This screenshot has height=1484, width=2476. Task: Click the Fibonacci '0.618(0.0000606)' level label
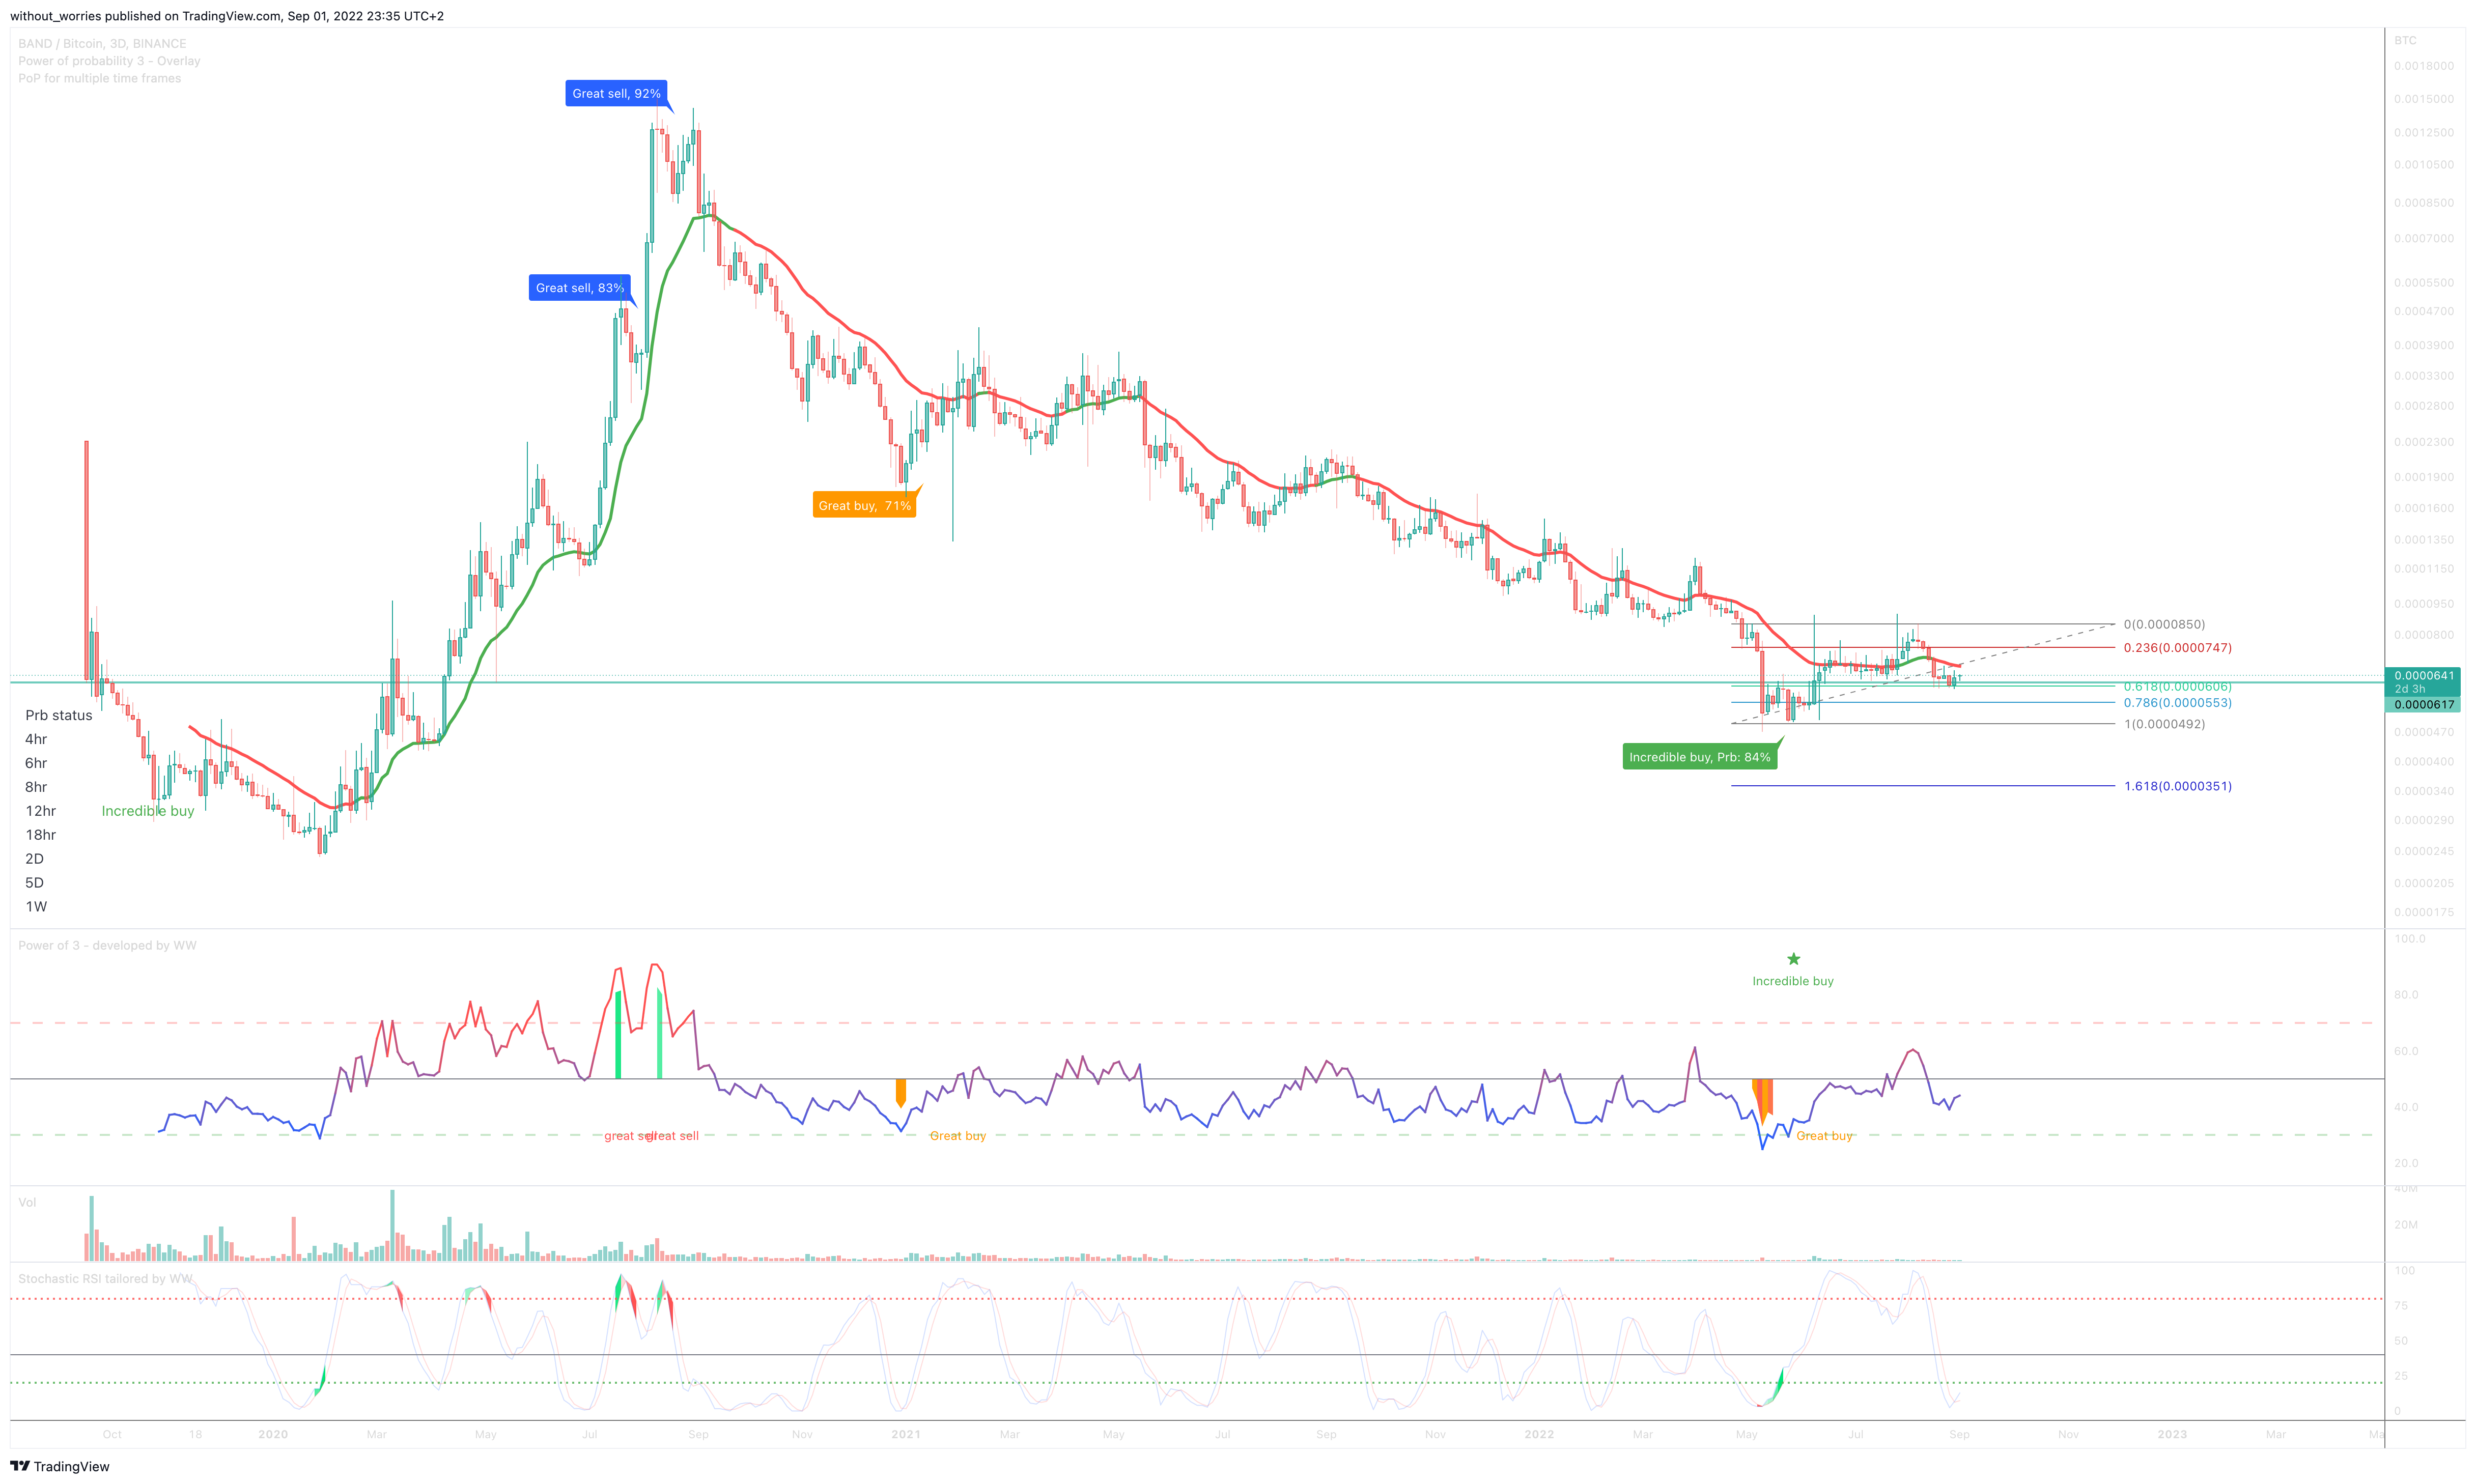tap(2177, 686)
